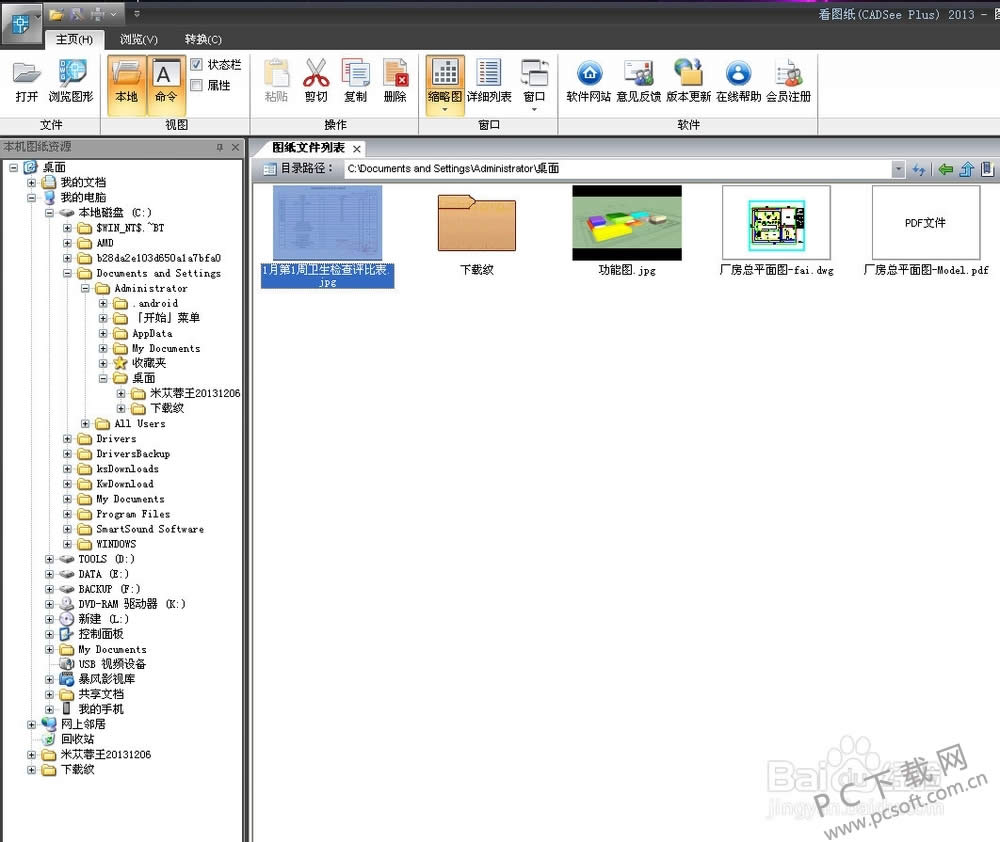This screenshot has width=1000, height=842.
Task: Click the refresh button beside path bar
Action: 919,169
